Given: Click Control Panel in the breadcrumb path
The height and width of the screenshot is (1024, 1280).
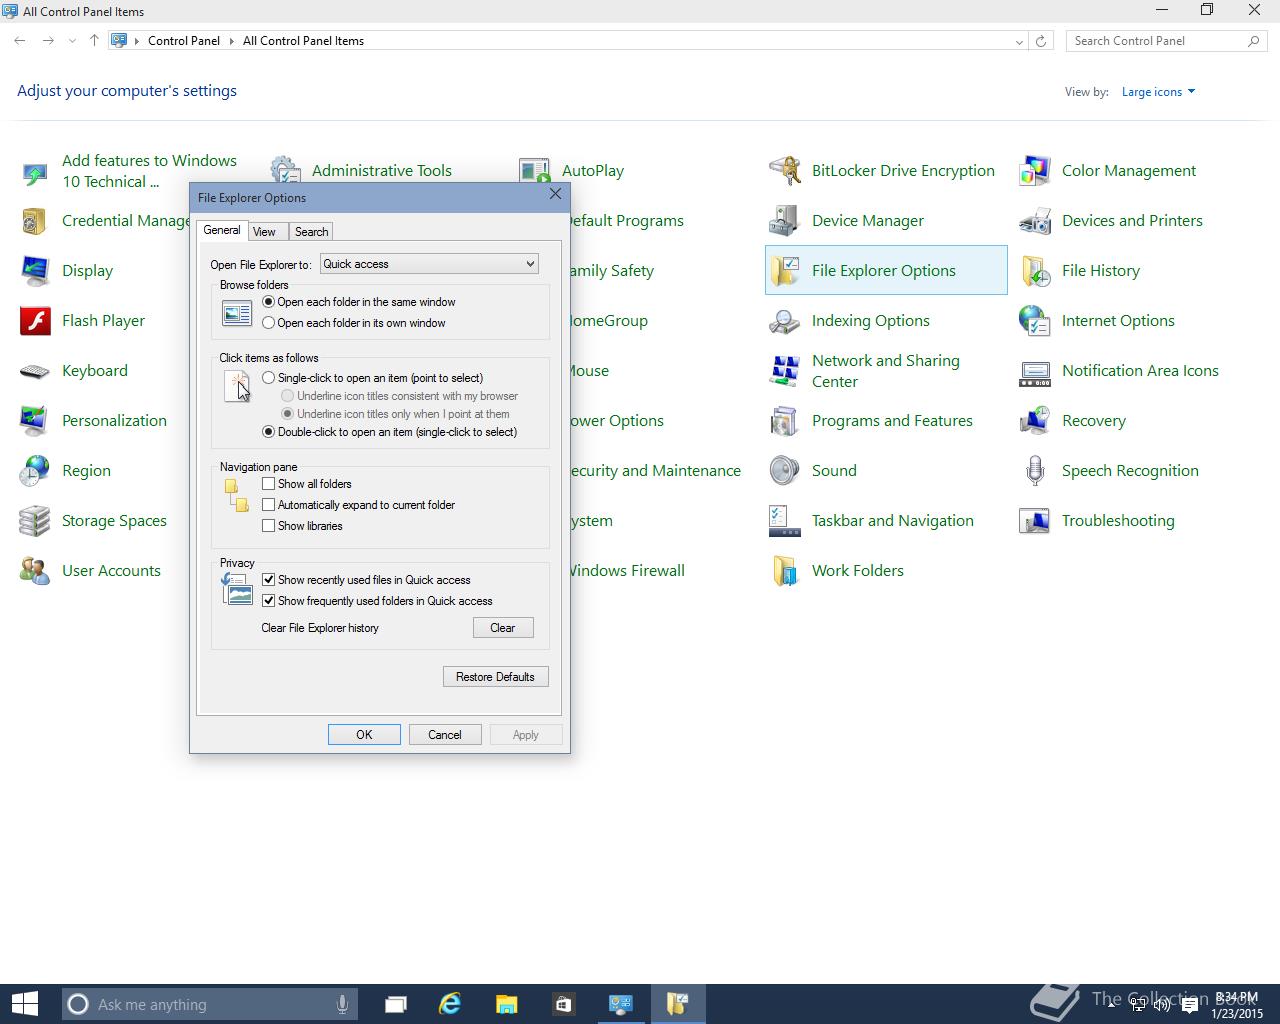Looking at the screenshot, I should coord(184,41).
